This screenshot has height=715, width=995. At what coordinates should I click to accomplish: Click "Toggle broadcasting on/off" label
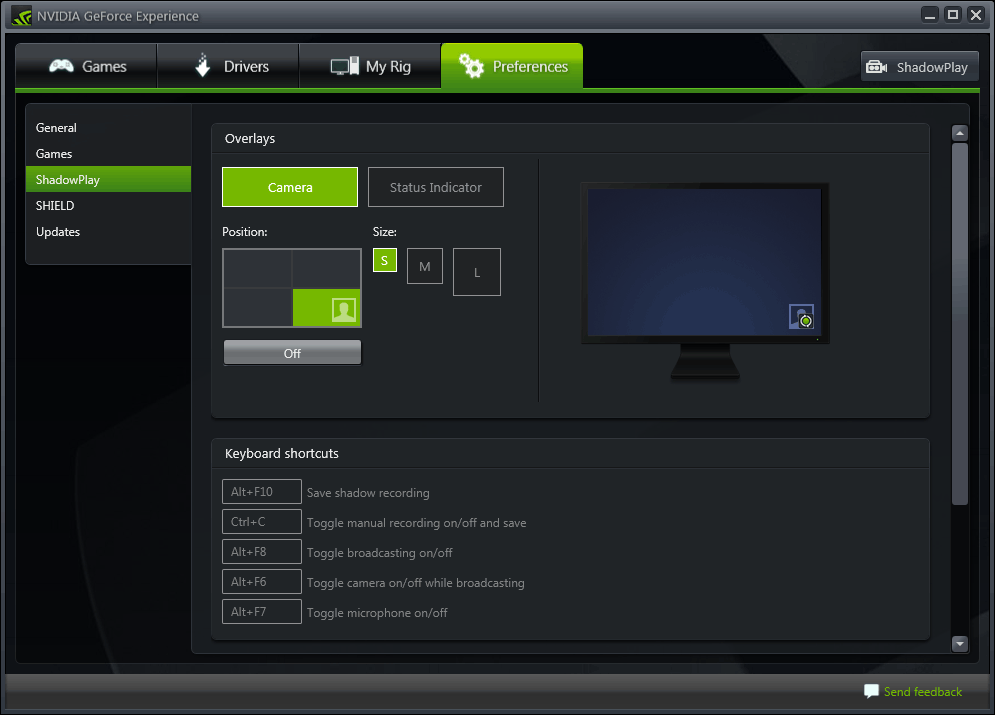click(379, 553)
